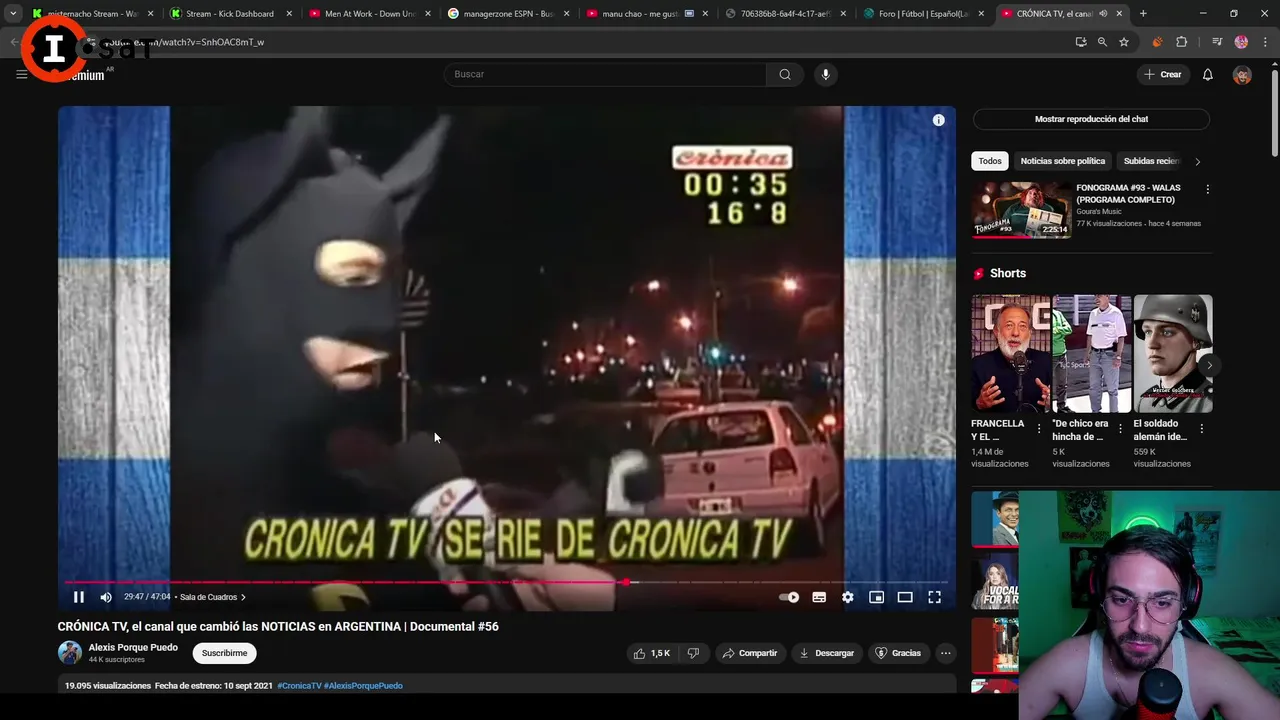Image resolution: width=1280 pixels, height=720 pixels.
Task: Click the #CronicaTV hashtag
Action: (x=299, y=686)
